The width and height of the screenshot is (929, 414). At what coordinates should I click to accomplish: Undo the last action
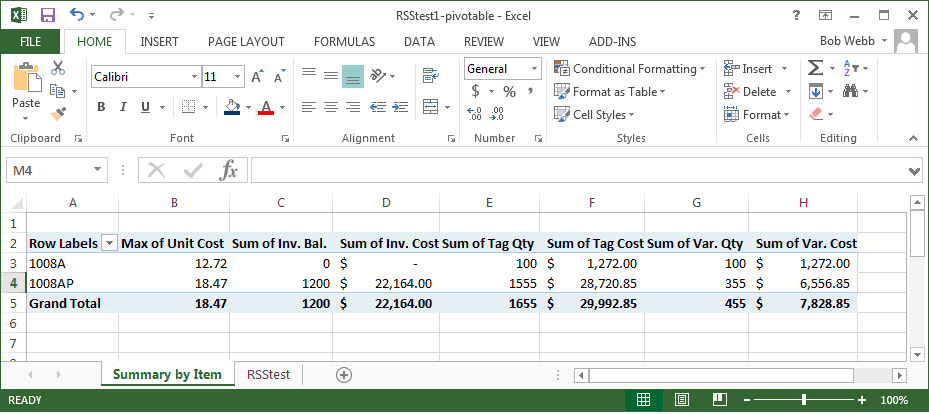[x=77, y=14]
